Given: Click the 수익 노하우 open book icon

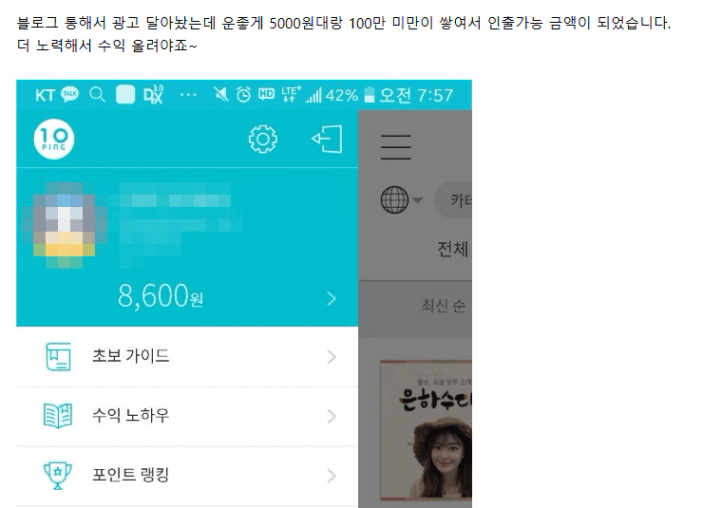Looking at the screenshot, I should [x=58, y=416].
